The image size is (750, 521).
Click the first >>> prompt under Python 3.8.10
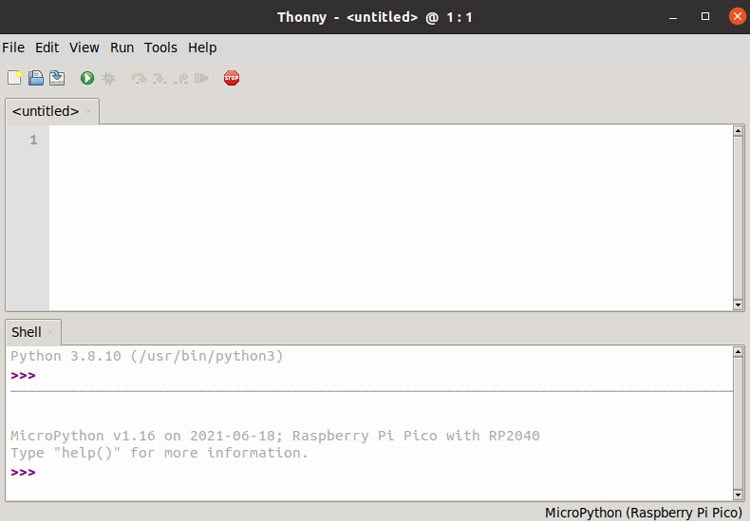[23, 375]
